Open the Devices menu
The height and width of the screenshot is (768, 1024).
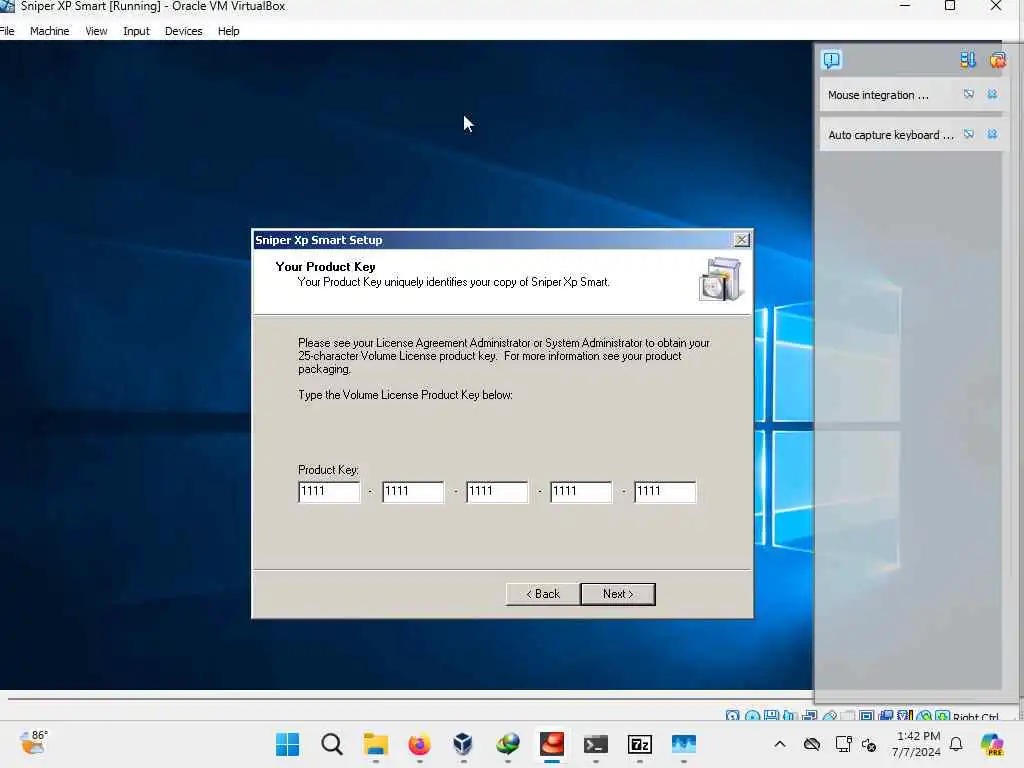point(184,31)
